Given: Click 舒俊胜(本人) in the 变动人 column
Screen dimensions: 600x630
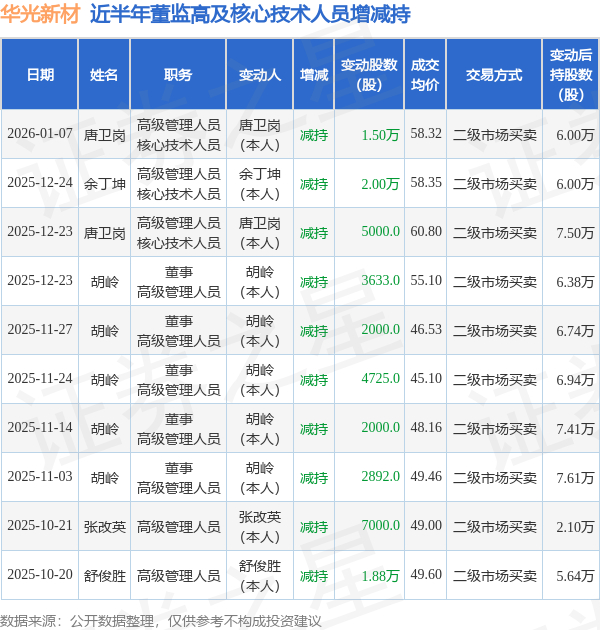Looking at the screenshot, I should [x=260, y=576].
